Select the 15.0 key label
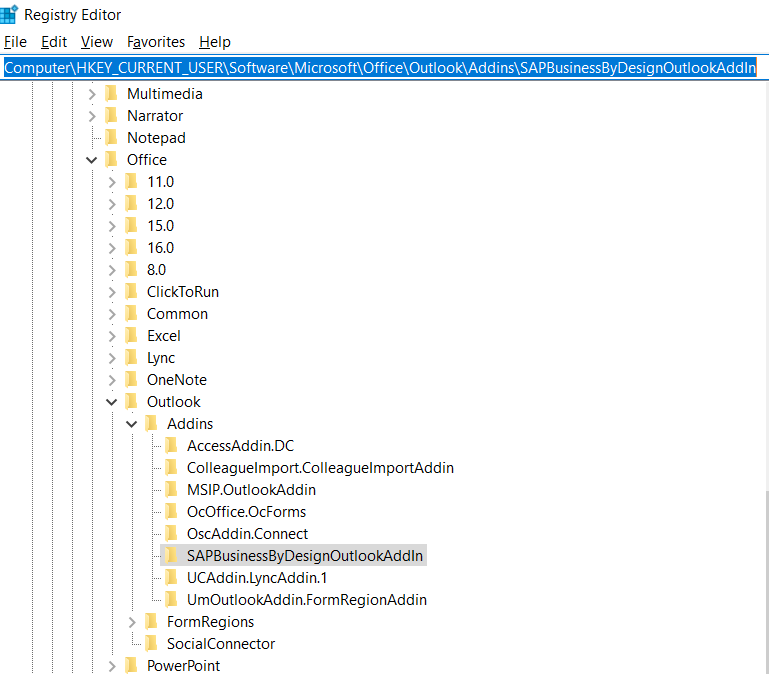Viewport: 769px width, 674px height. click(x=160, y=226)
